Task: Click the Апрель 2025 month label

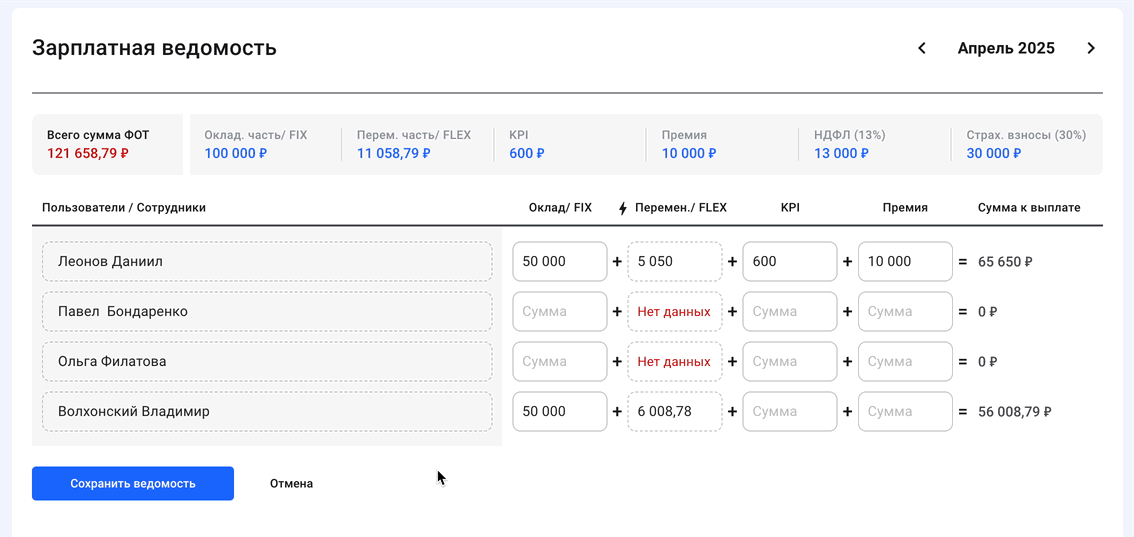Action: point(1006,48)
